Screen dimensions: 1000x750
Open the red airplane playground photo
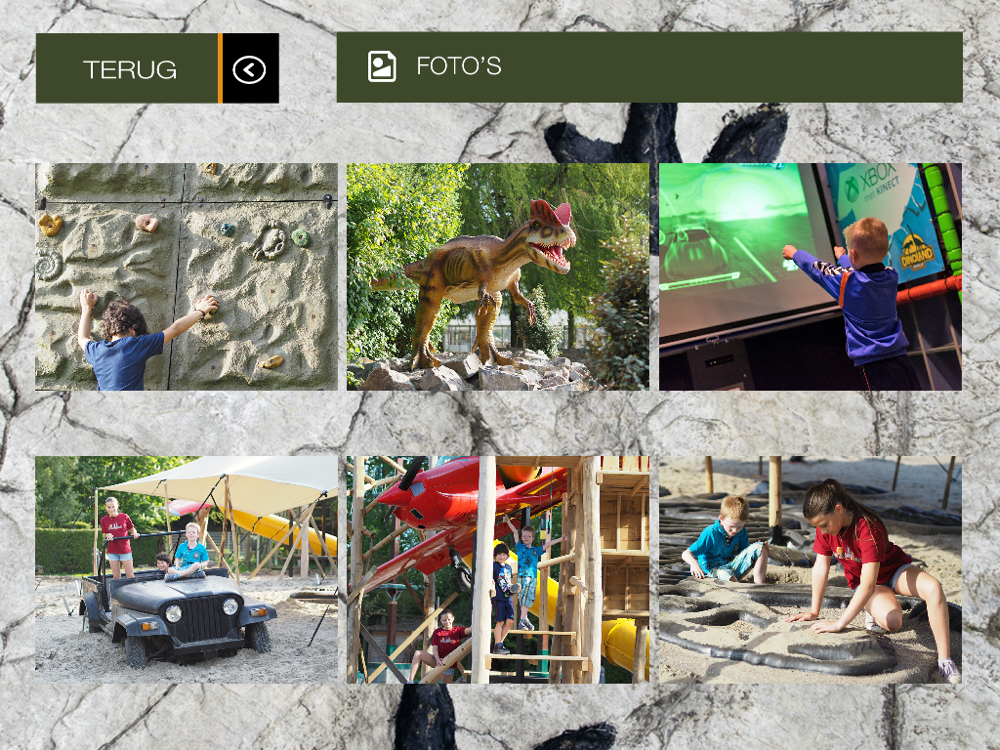pyautogui.click(x=497, y=570)
